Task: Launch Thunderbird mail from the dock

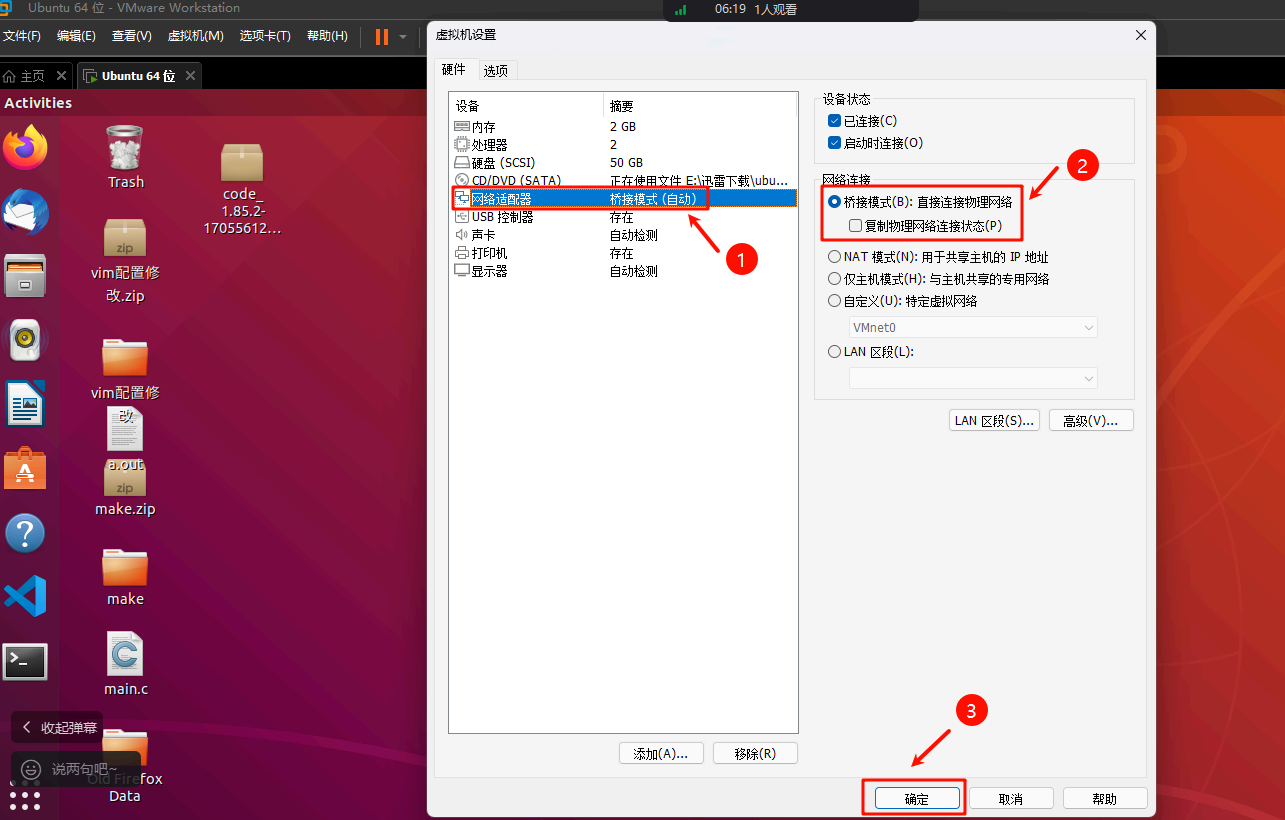Action: (25, 212)
